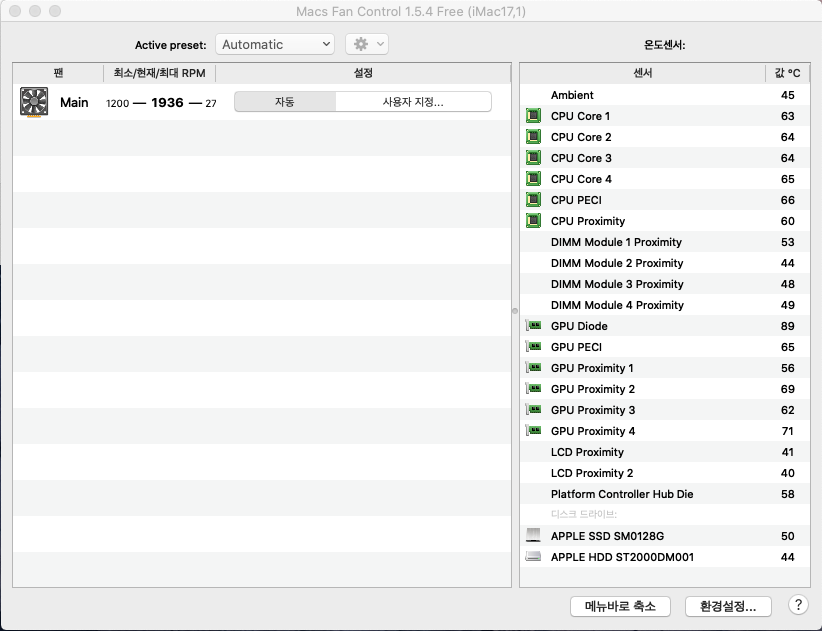The width and height of the screenshot is (822, 631).
Task: Select the 사용자 지정... custom fan mode
Action: (x=413, y=102)
